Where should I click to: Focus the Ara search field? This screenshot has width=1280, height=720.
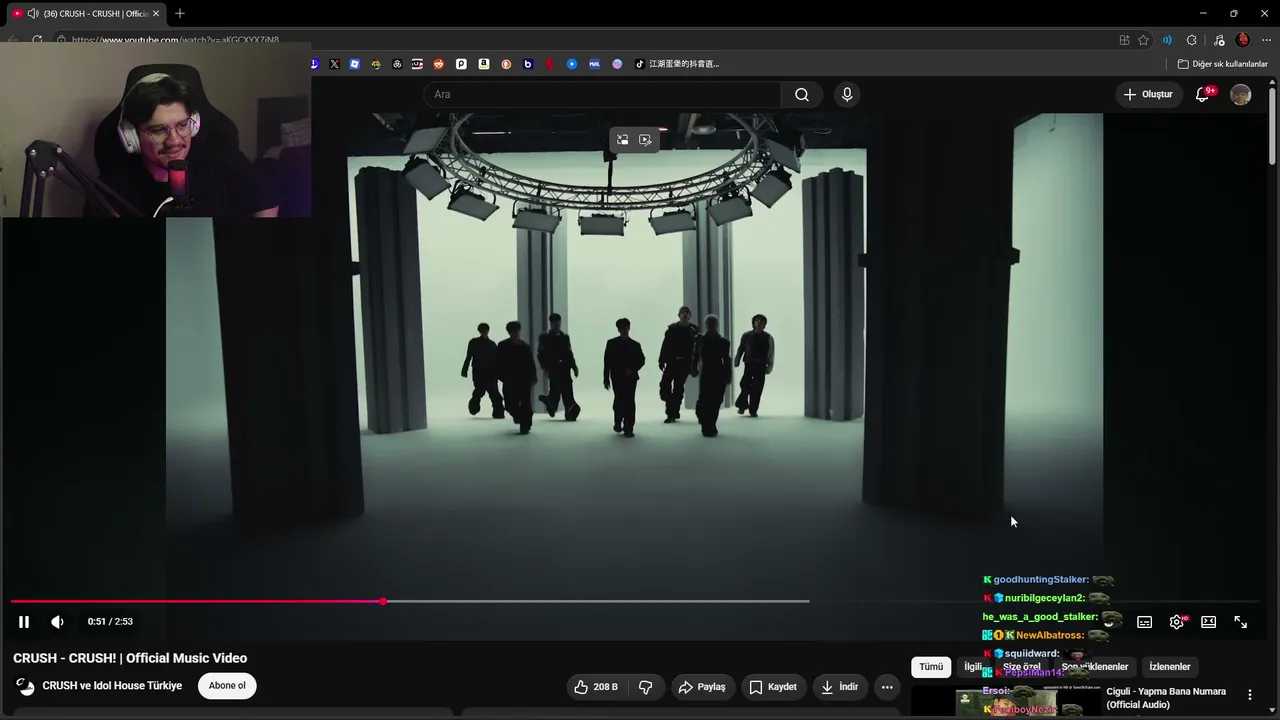[602, 95]
